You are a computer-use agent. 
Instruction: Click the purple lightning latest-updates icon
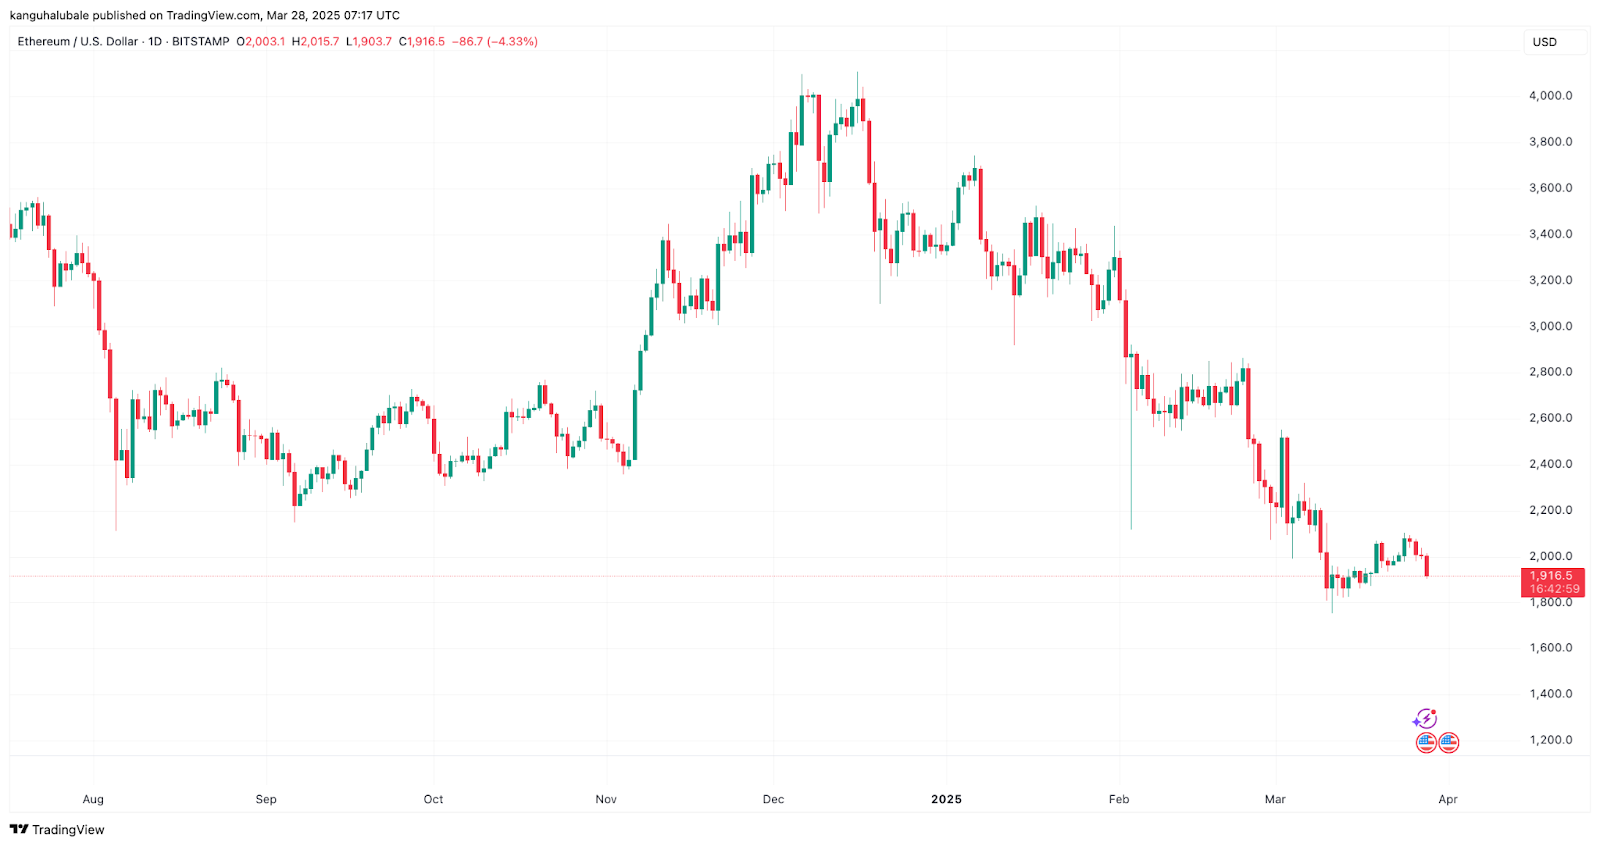1424,719
